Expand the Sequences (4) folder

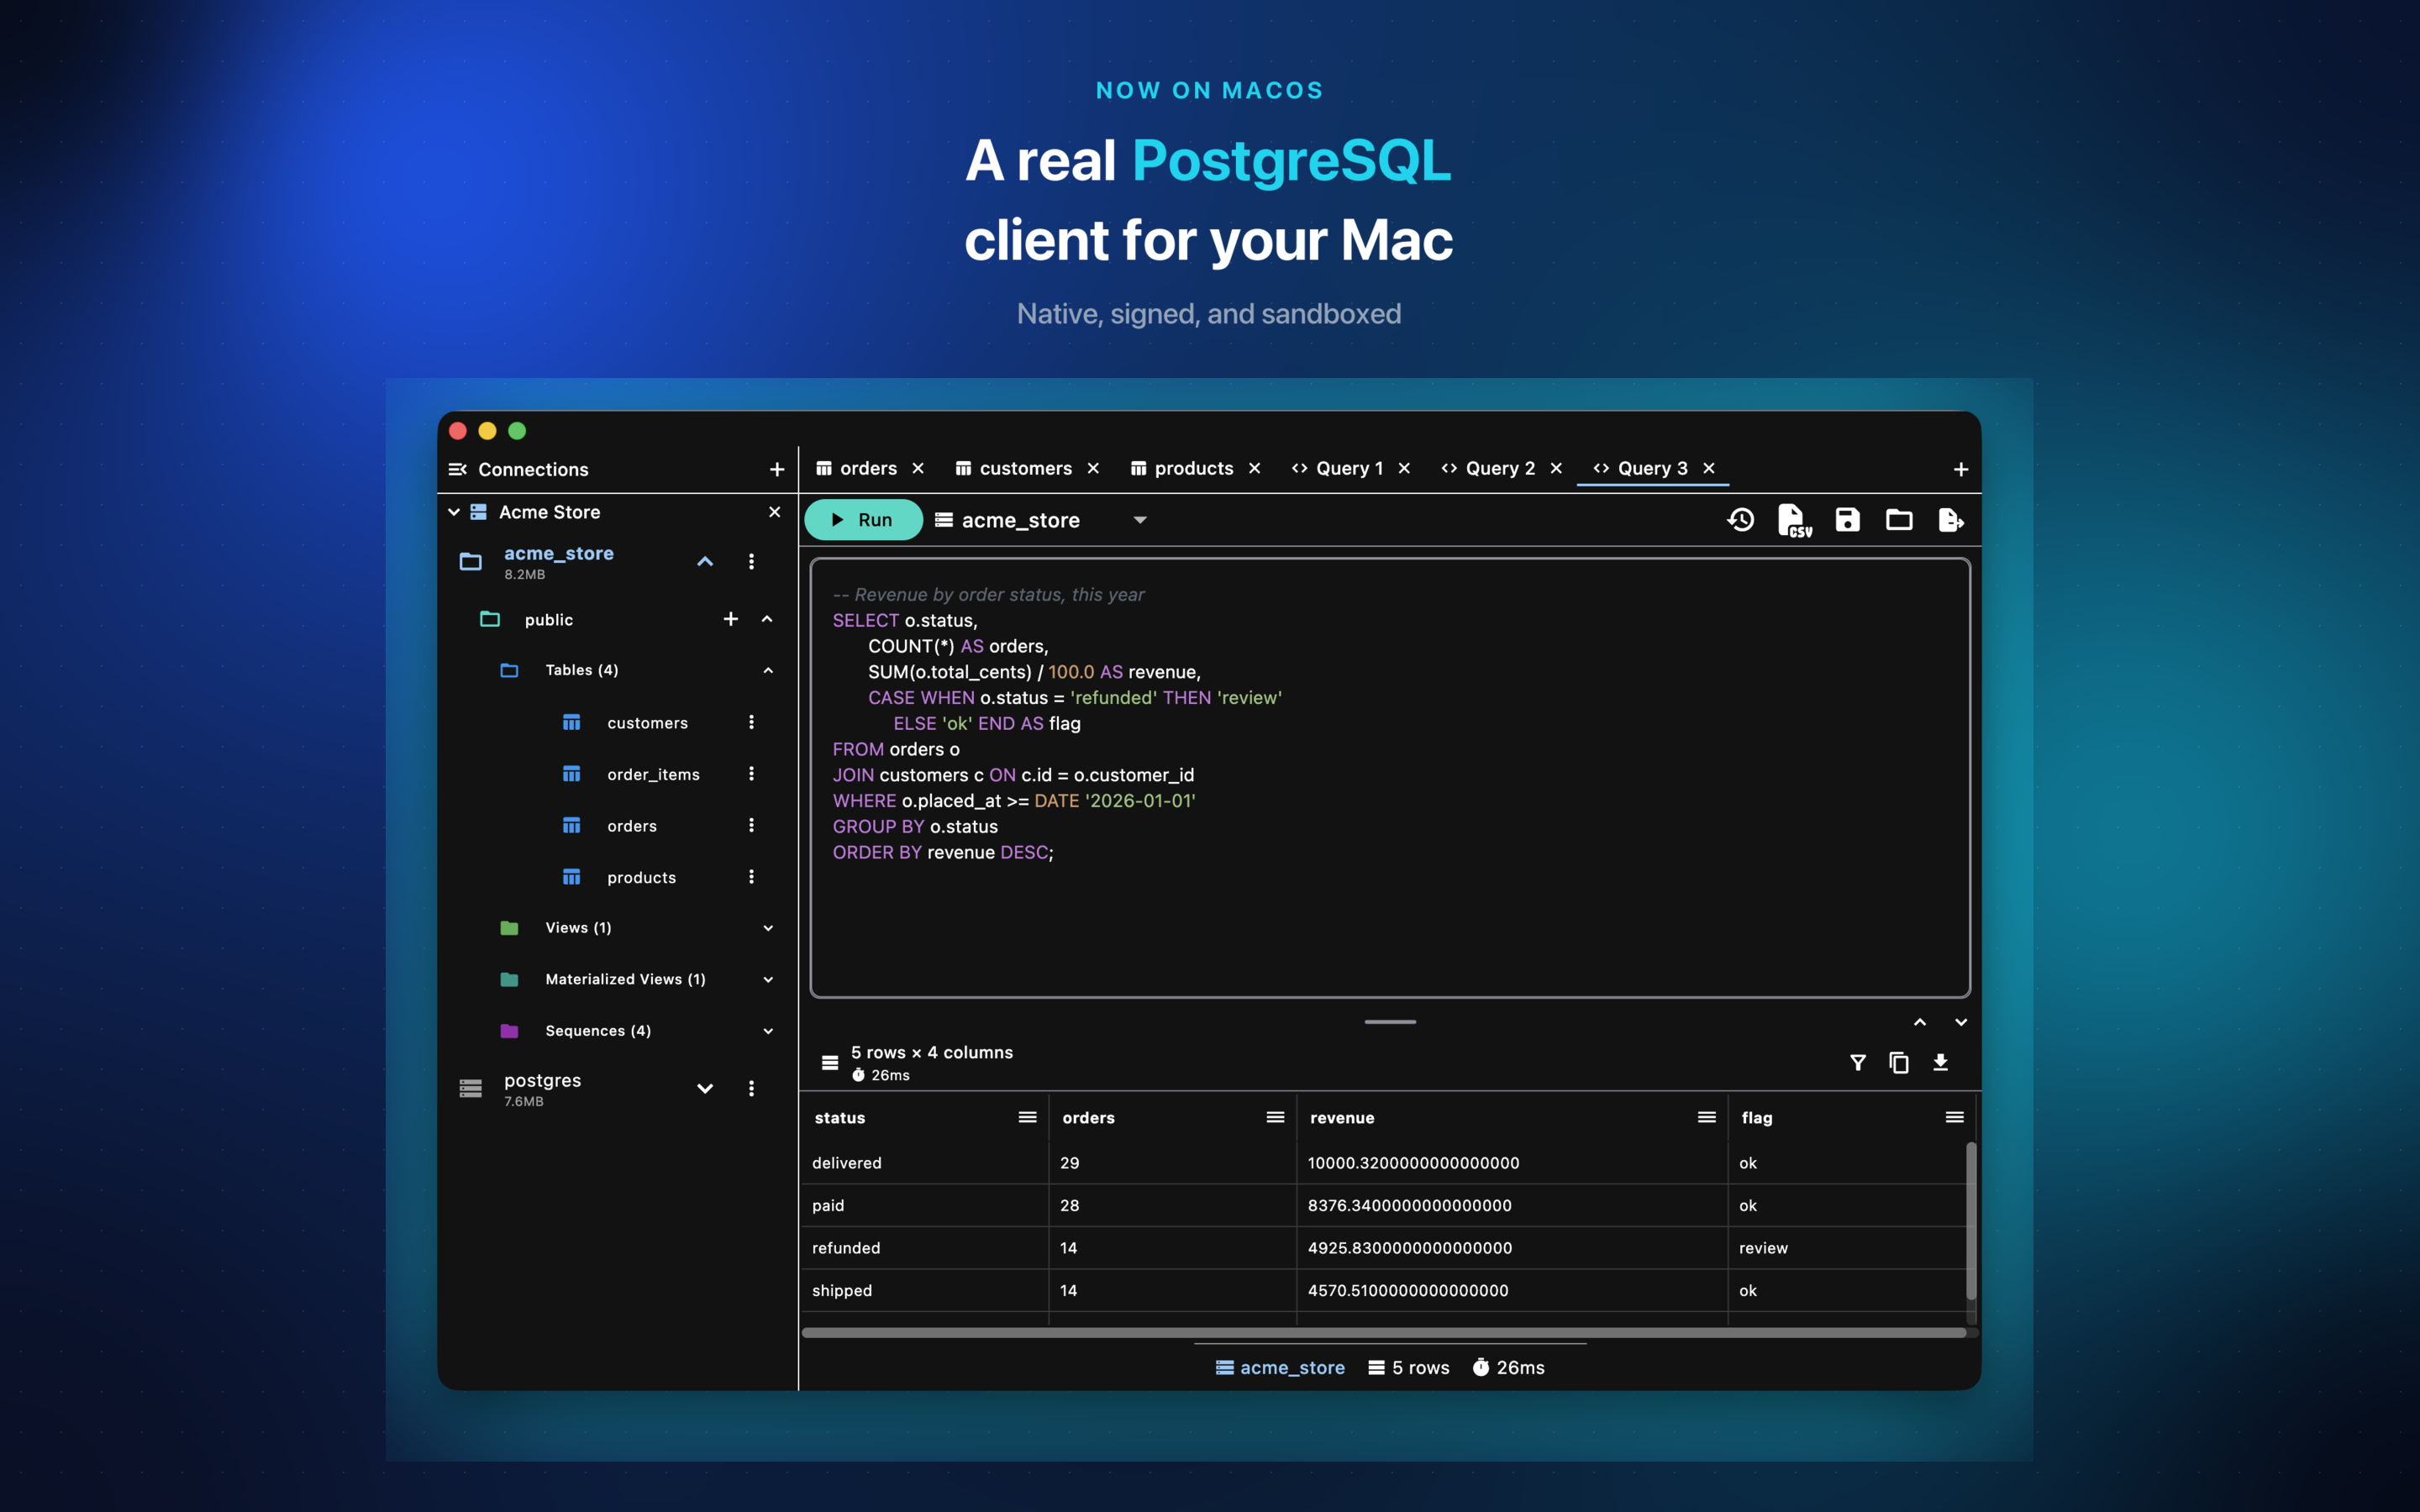pos(768,1031)
